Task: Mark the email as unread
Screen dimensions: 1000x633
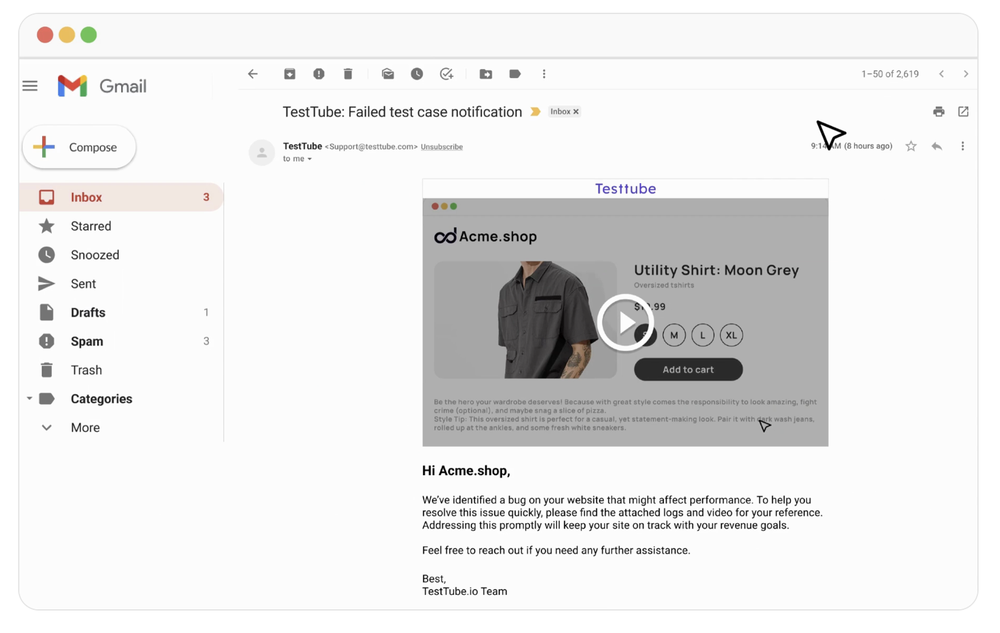Action: click(388, 74)
